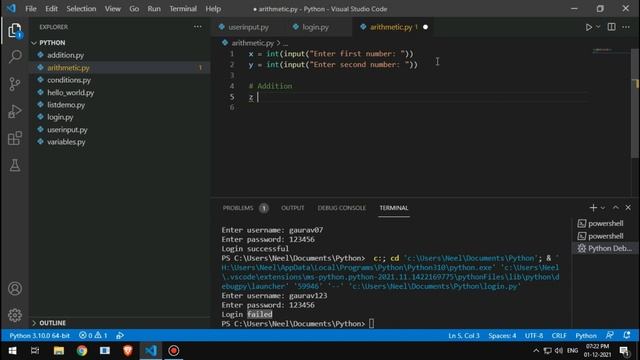Open conditions.py in the explorer
Viewport: 640px width, 360px height.
(x=69, y=80)
